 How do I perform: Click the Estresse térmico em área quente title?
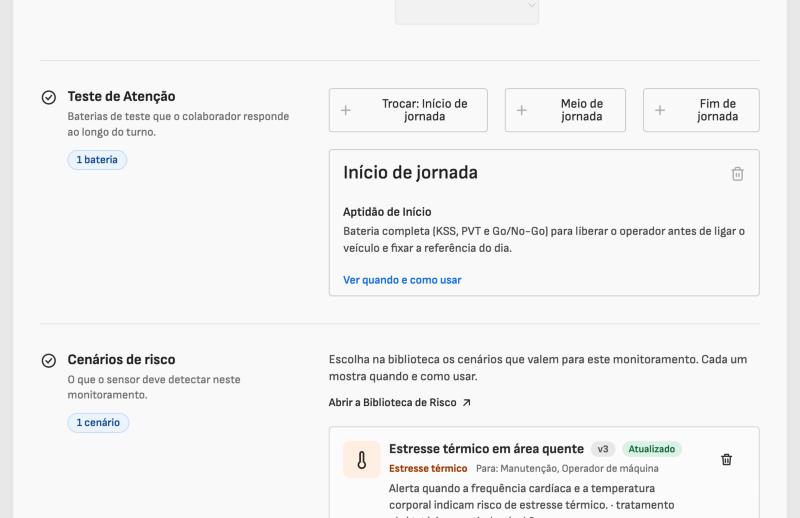(x=486, y=449)
